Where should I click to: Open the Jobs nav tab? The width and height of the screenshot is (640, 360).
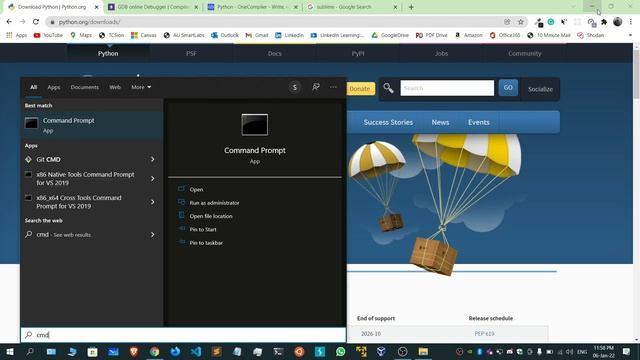click(x=441, y=53)
